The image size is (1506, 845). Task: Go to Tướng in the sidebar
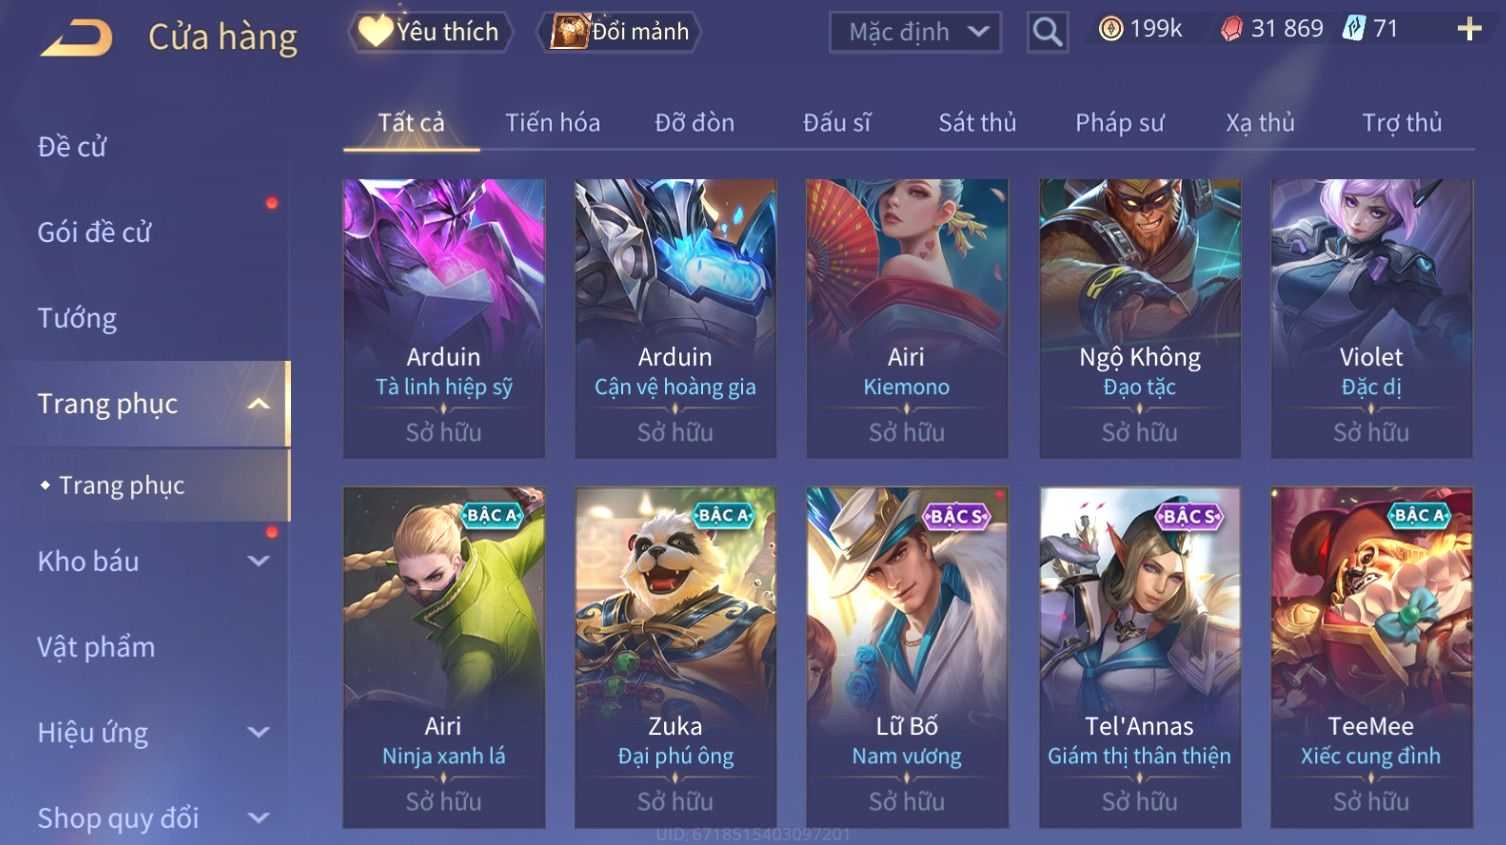77,318
